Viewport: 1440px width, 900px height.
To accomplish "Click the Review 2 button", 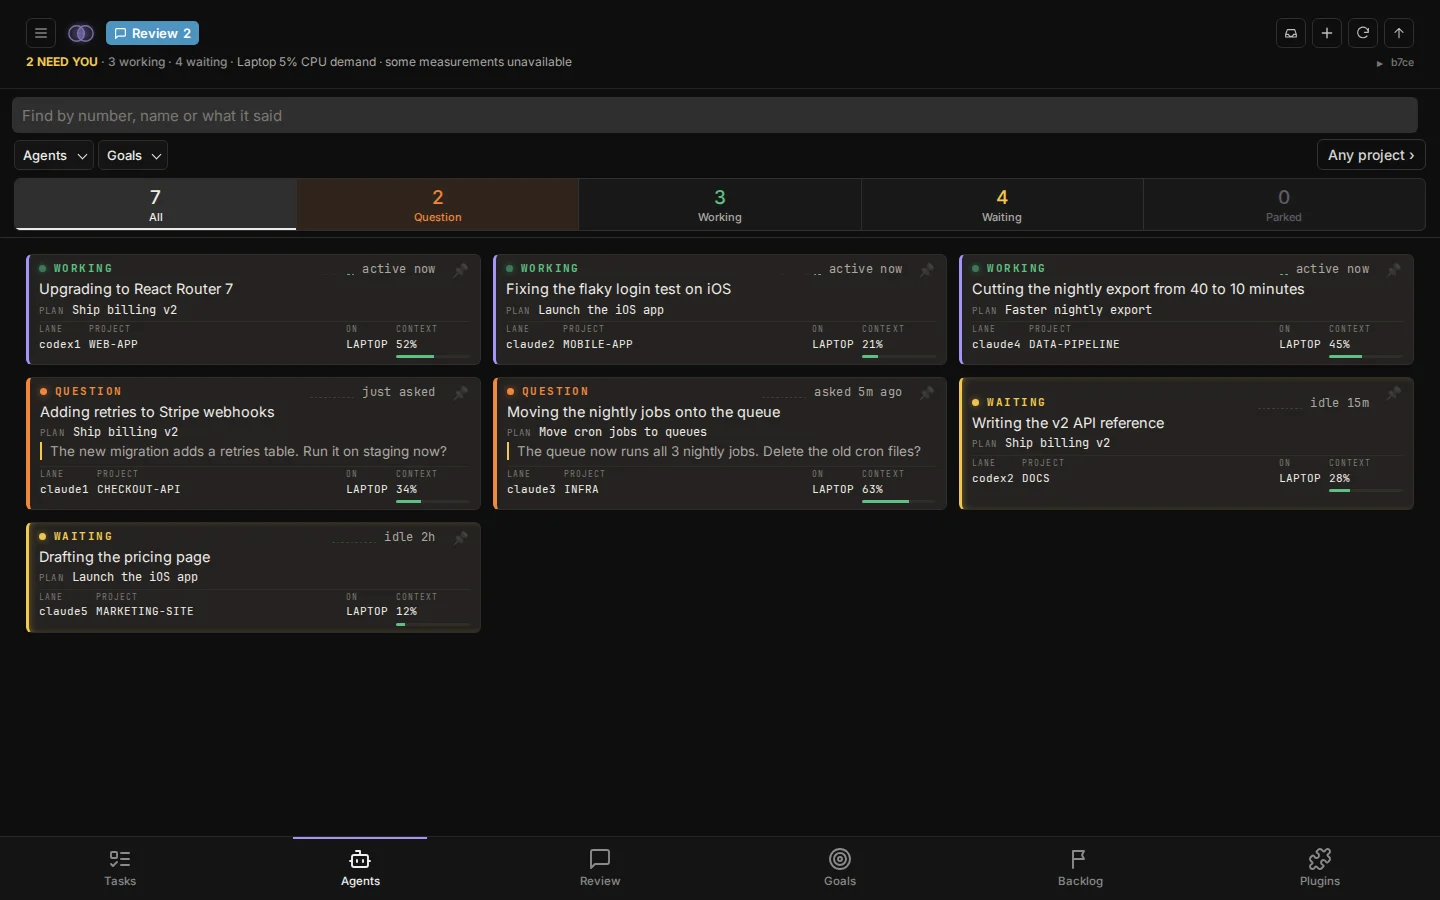I will [x=153, y=33].
